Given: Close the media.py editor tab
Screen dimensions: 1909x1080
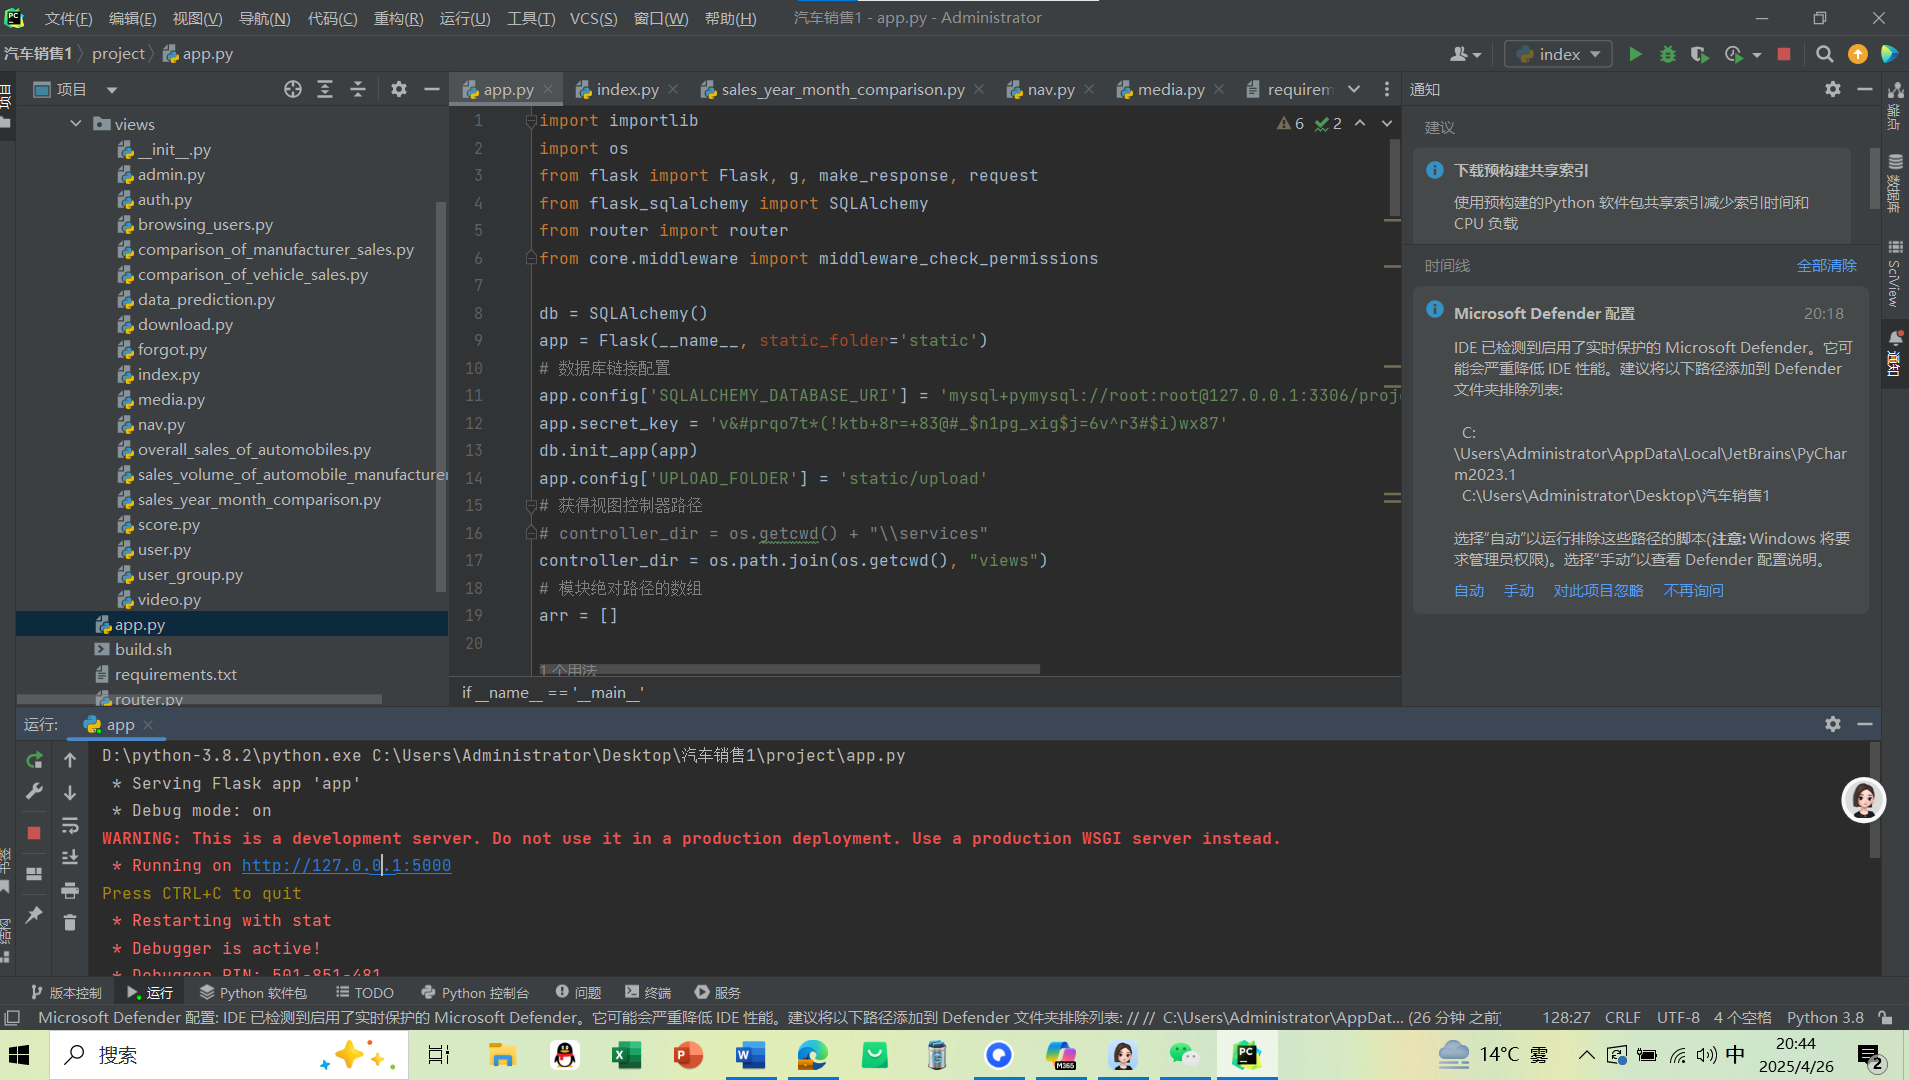Looking at the screenshot, I should [x=1219, y=89].
